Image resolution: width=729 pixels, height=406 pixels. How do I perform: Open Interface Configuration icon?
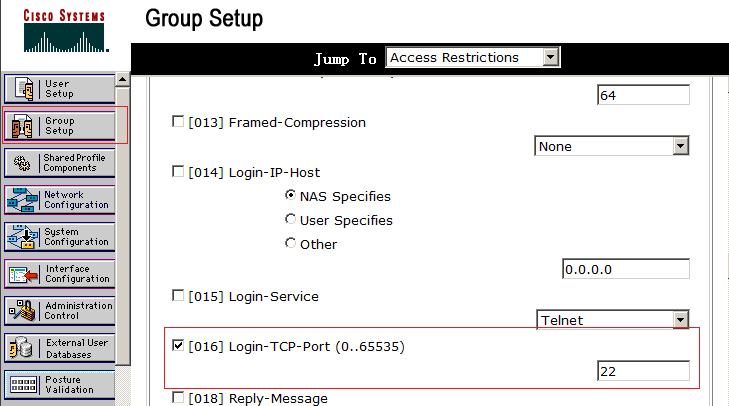click(23, 274)
